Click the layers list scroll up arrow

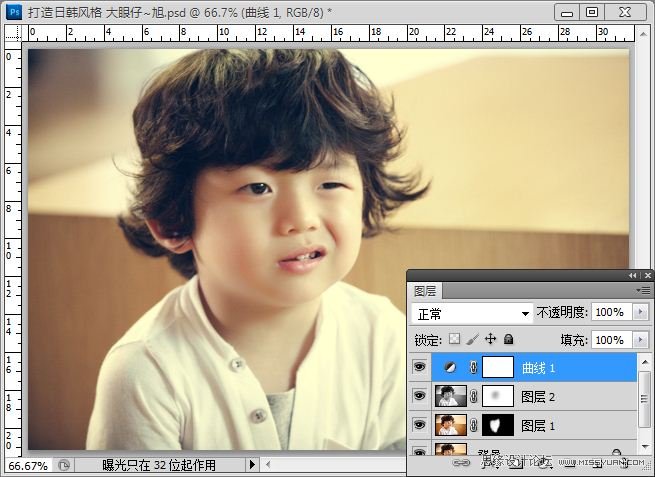(x=645, y=362)
